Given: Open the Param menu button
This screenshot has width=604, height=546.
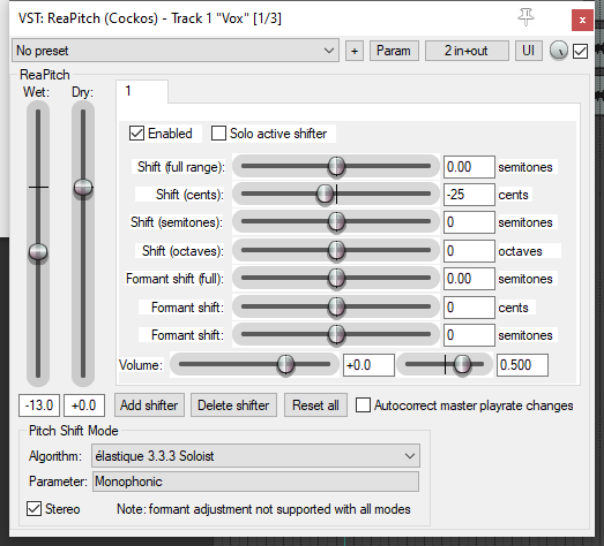Looking at the screenshot, I should tap(394, 51).
